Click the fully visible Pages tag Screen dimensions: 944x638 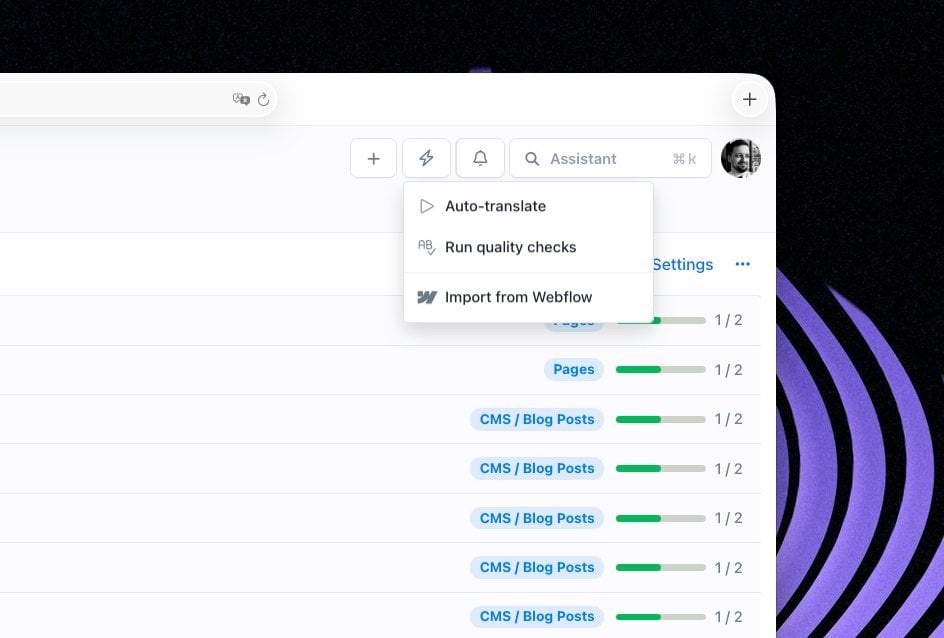574,369
